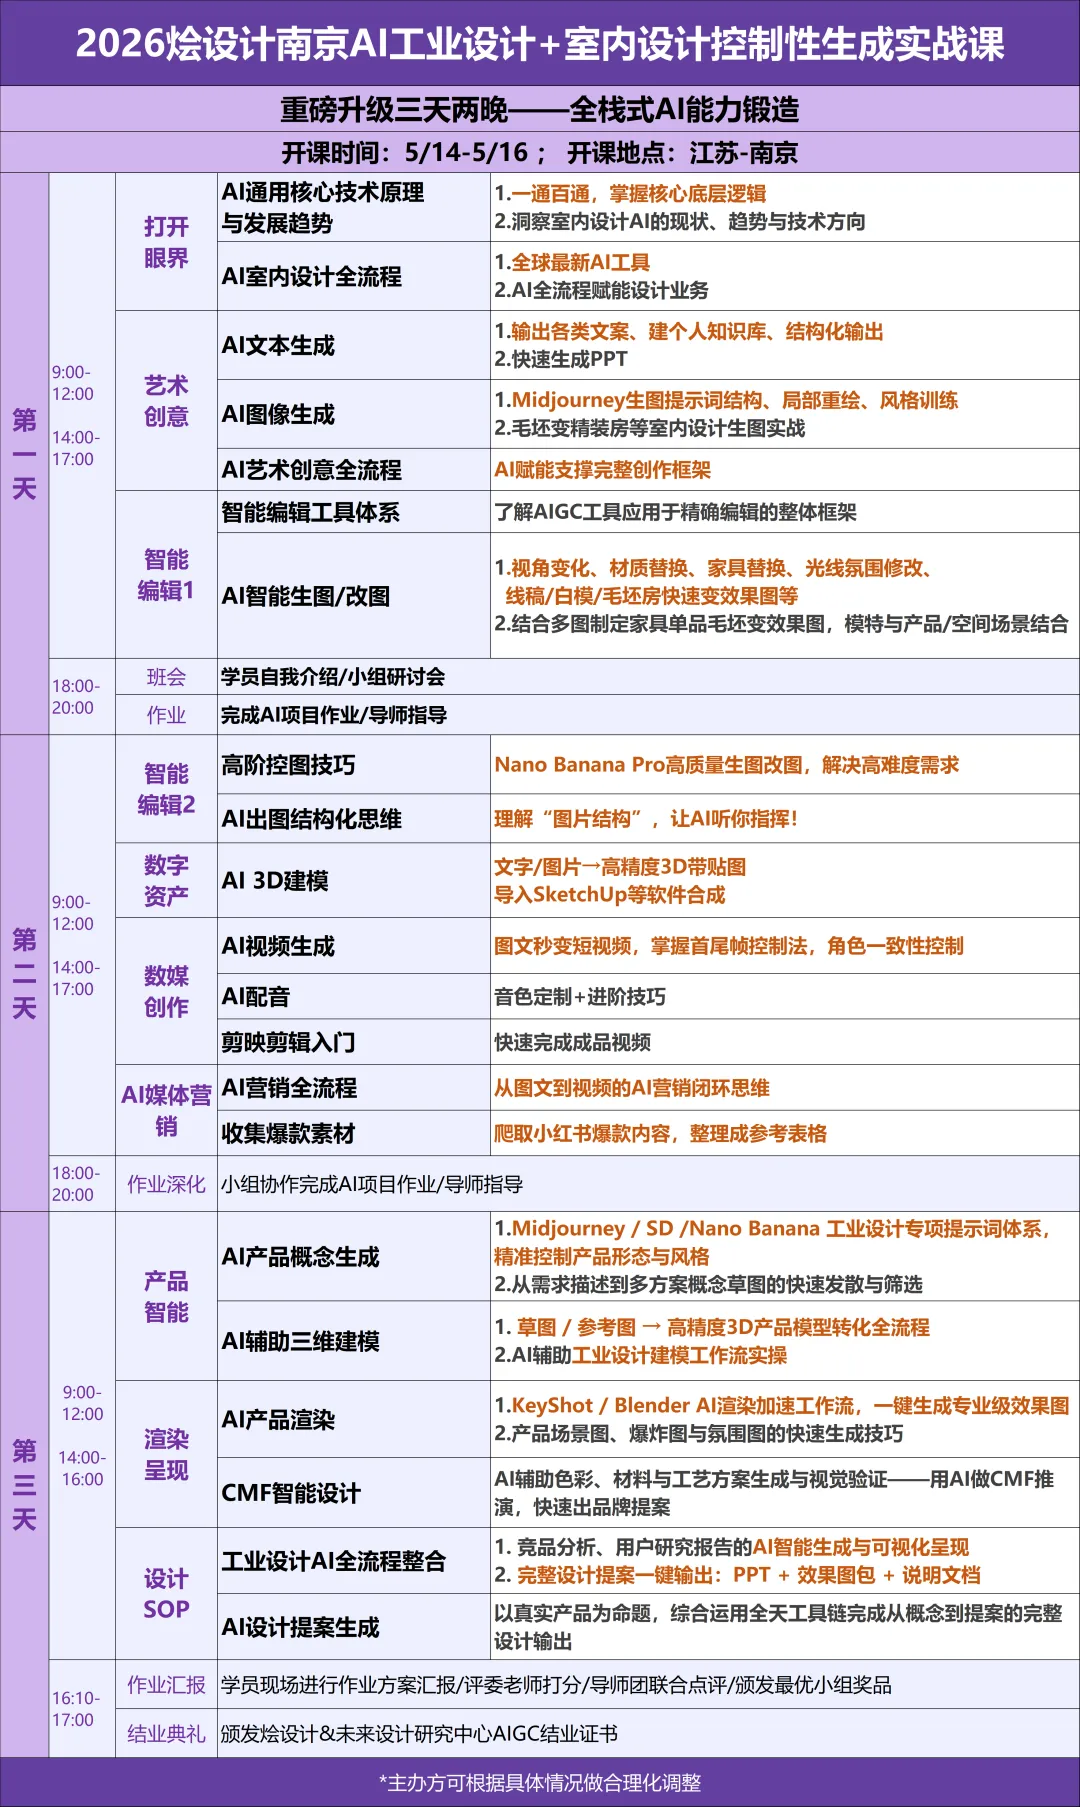Click 'AI通用核心技术原理与发展趋势' topic

(323, 207)
